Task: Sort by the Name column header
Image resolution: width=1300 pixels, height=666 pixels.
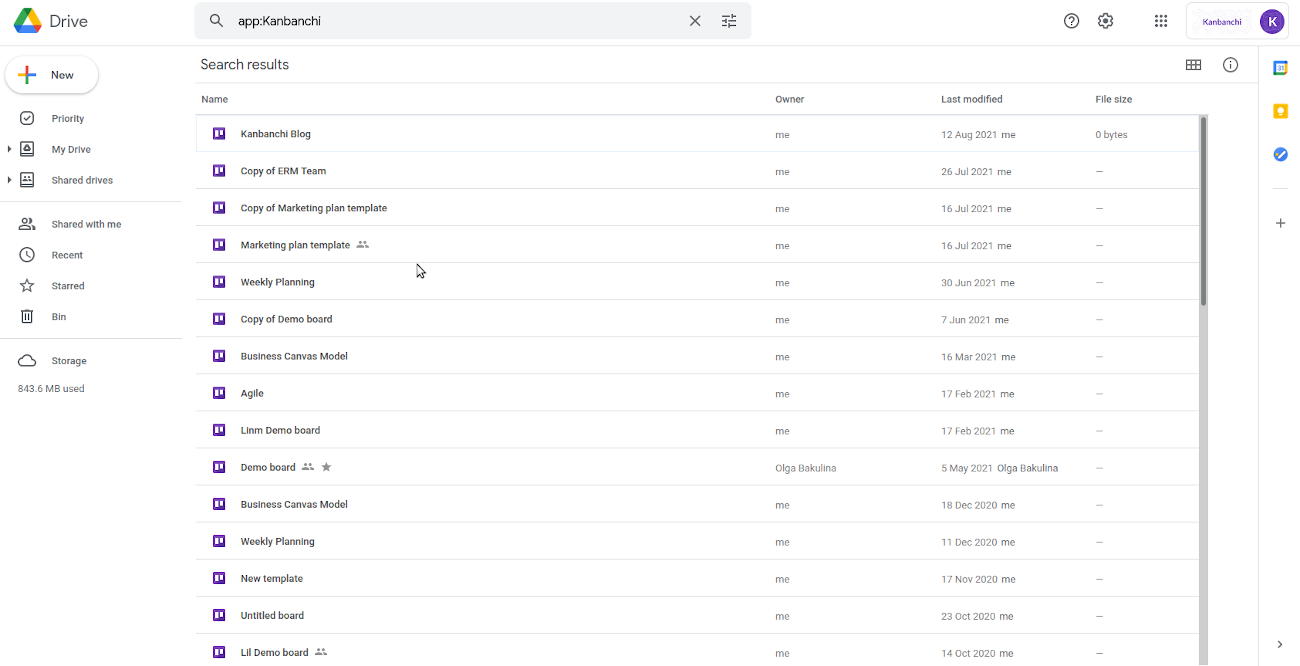Action: point(214,100)
